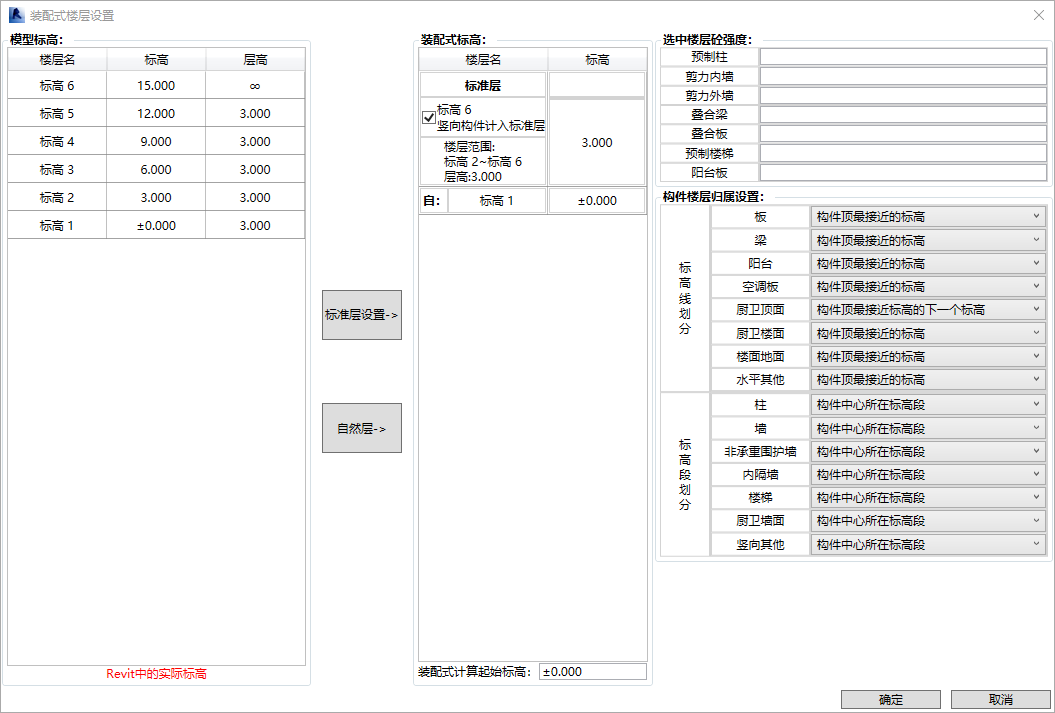Image resolution: width=1055 pixels, height=713 pixels.
Task: Select the 标高 5 row in 模型标高
Action: pos(156,114)
